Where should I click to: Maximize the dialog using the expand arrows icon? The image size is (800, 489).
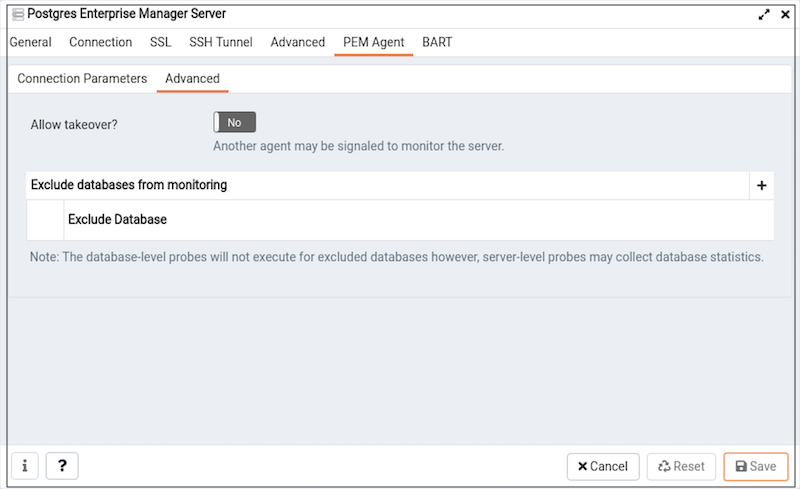click(x=764, y=15)
